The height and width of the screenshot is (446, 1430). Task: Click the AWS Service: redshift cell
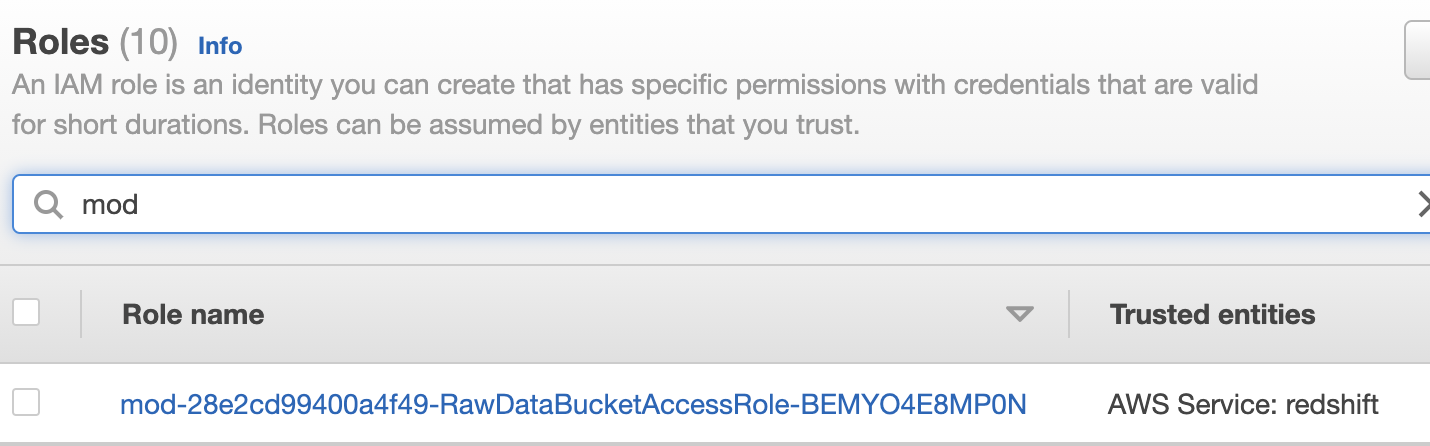click(1243, 404)
